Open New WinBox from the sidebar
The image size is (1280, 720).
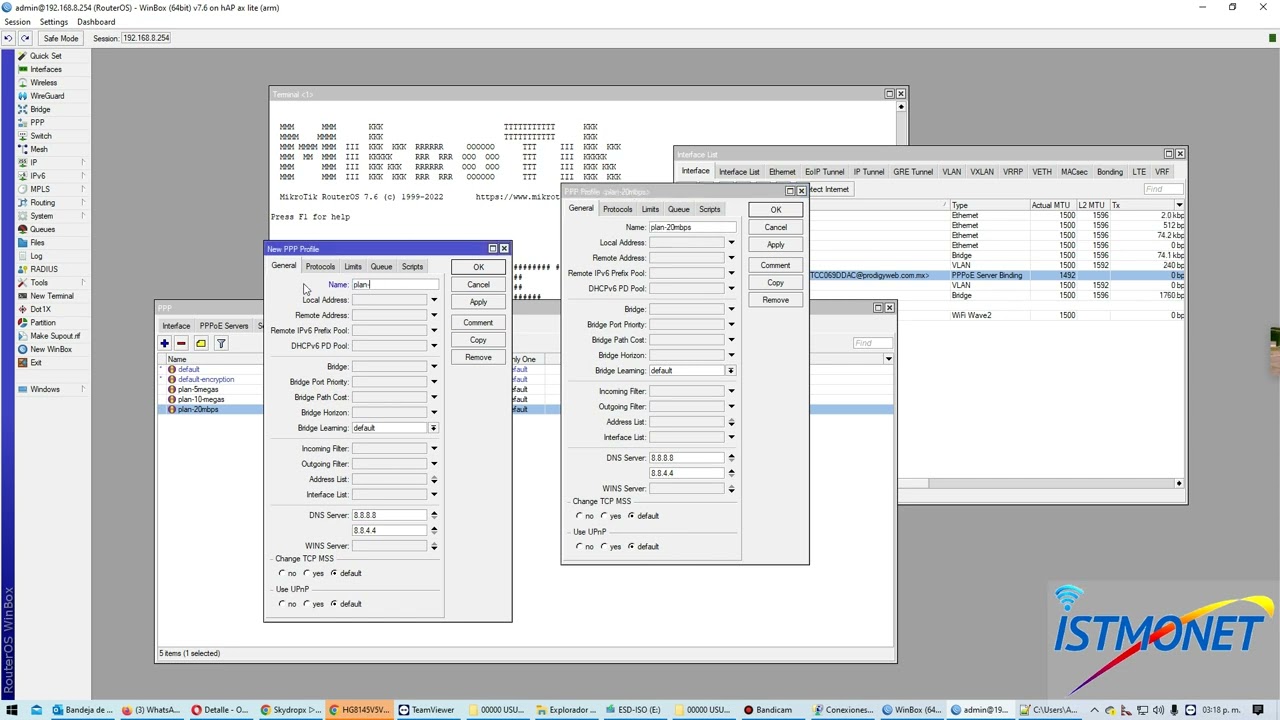(x=50, y=349)
